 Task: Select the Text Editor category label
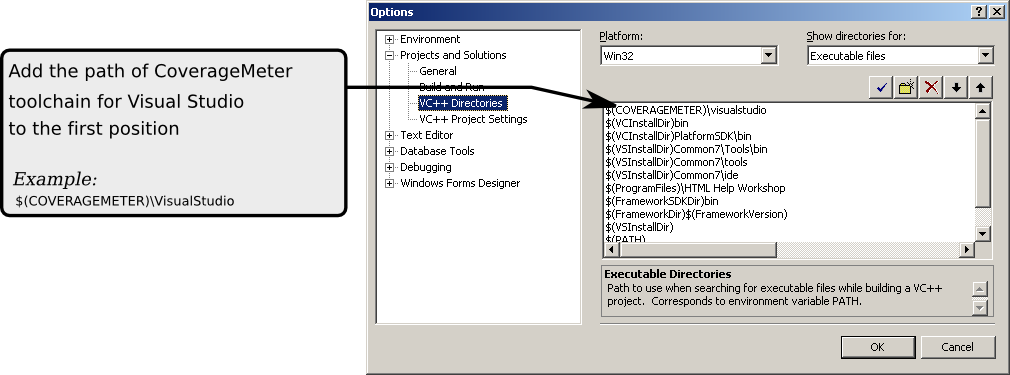point(426,135)
